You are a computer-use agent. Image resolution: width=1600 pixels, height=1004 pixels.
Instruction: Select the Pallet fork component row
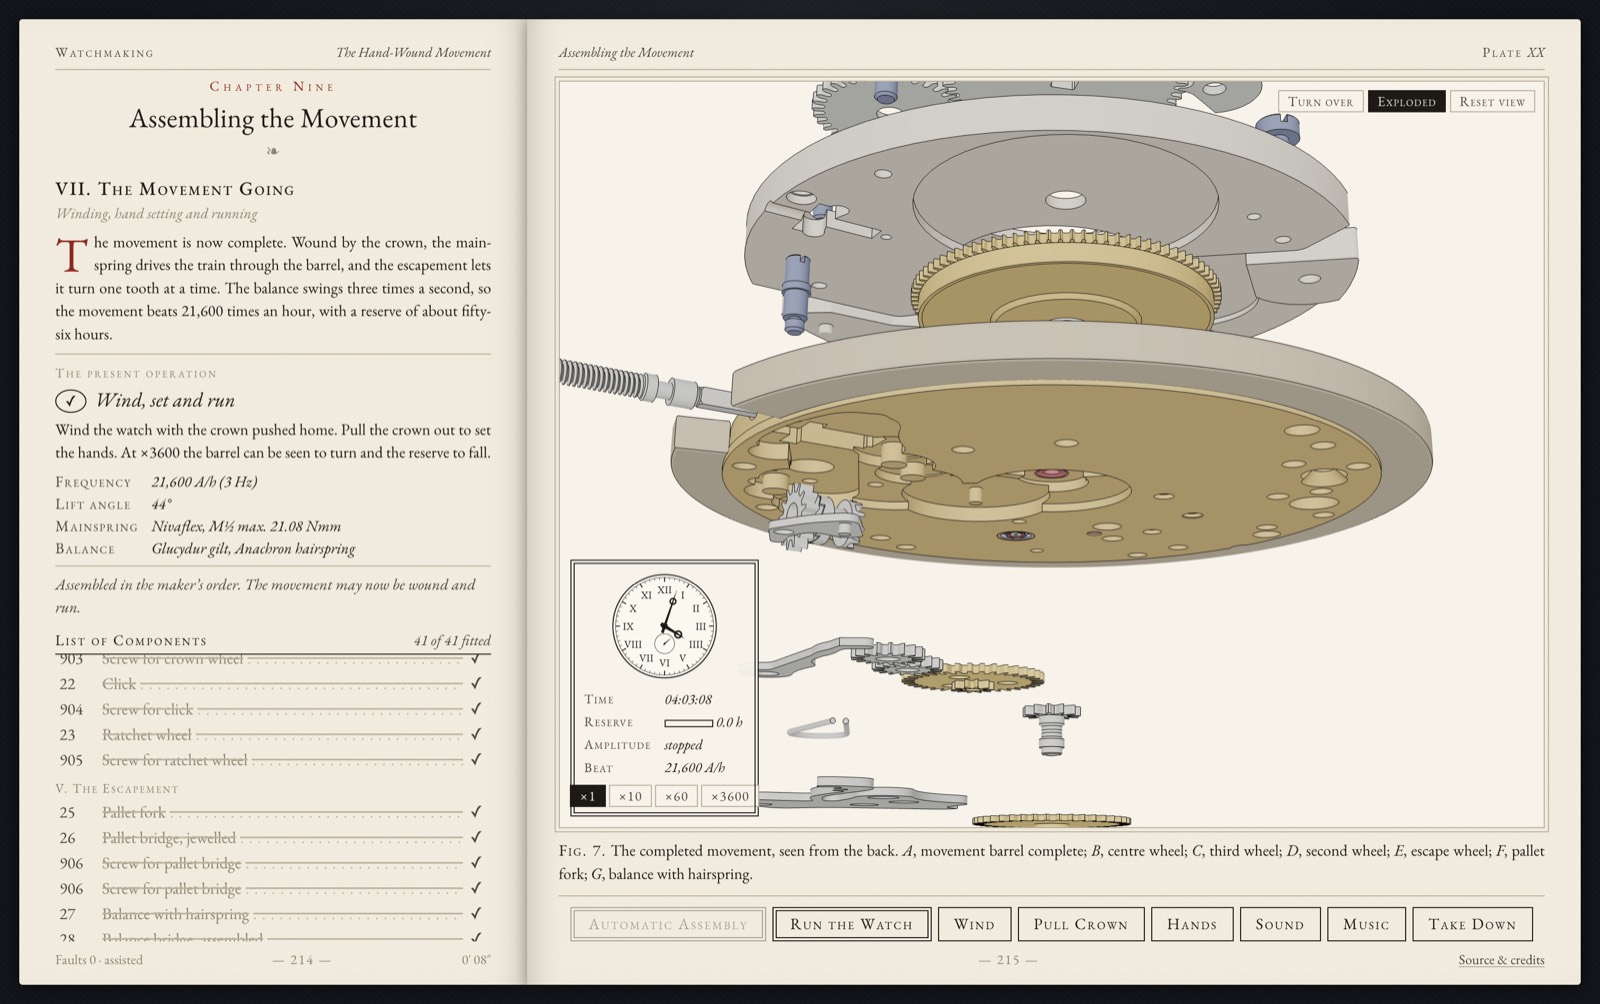pos(273,812)
